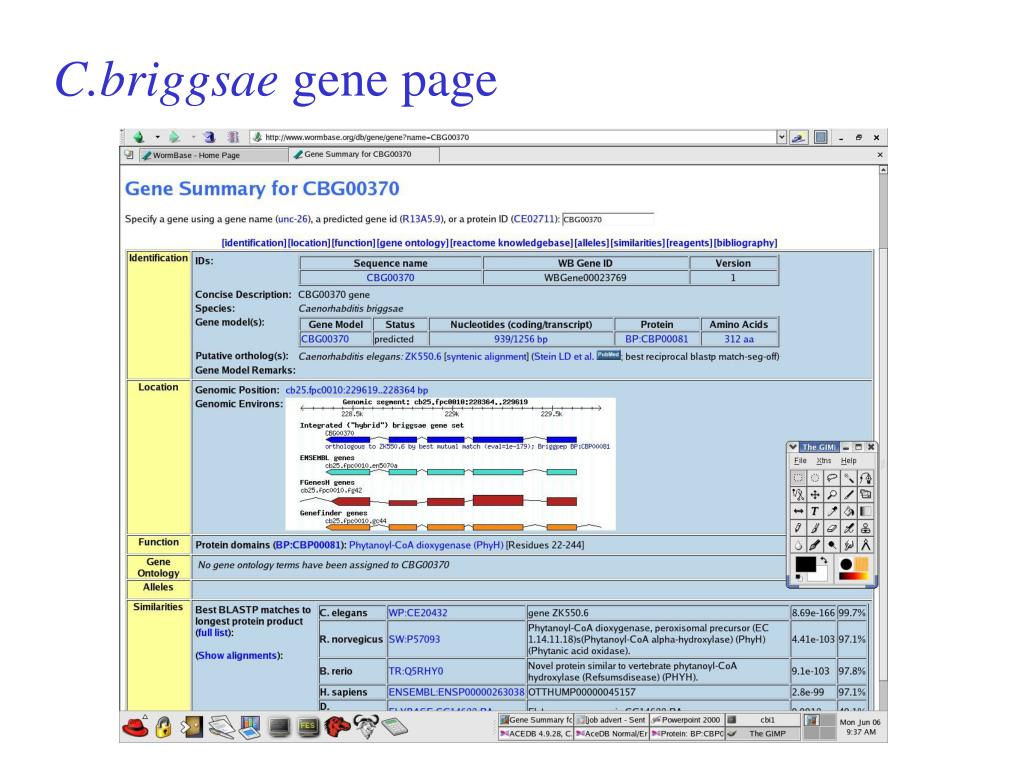Image resolution: width=1024 pixels, height=768 pixels.
Task: Click the browser Back arrow icon
Action: (138, 137)
